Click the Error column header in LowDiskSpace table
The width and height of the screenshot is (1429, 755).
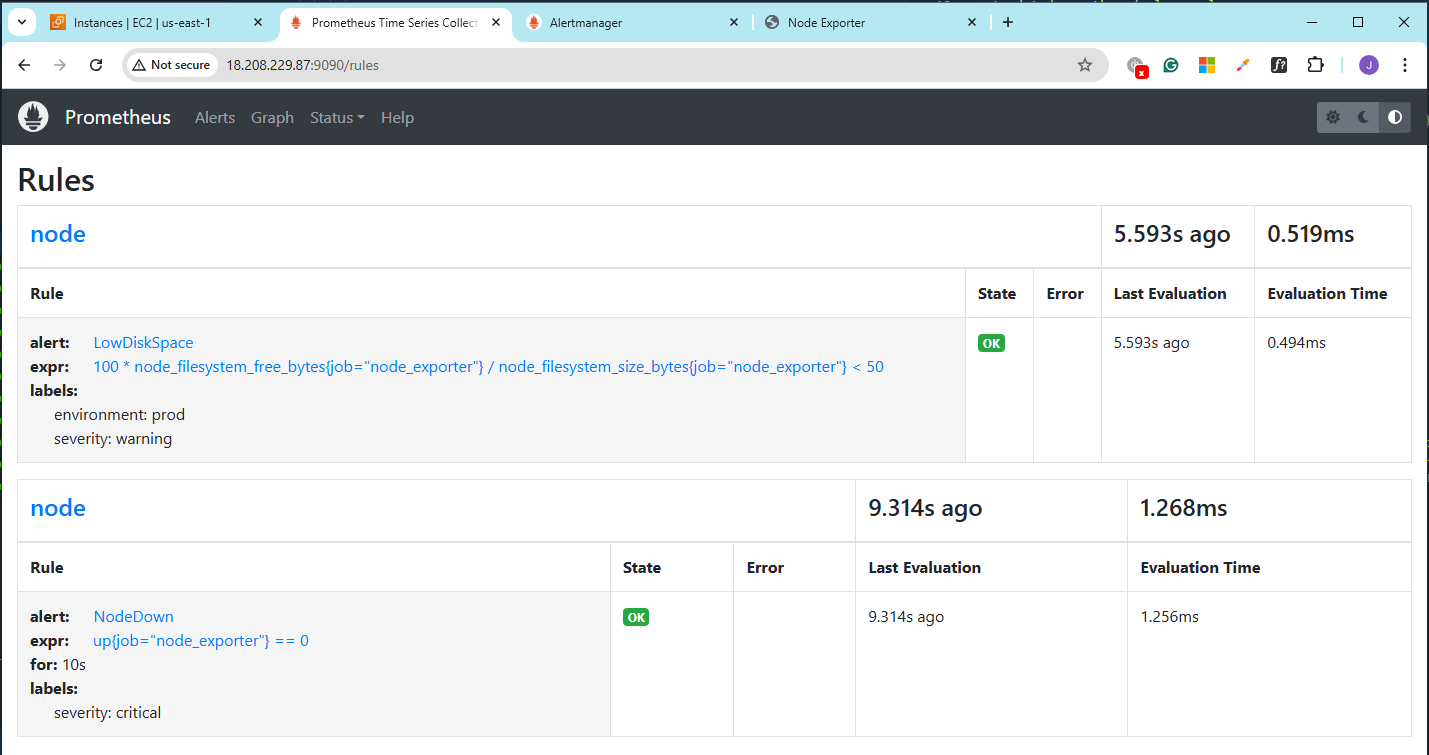click(1065, 294)
